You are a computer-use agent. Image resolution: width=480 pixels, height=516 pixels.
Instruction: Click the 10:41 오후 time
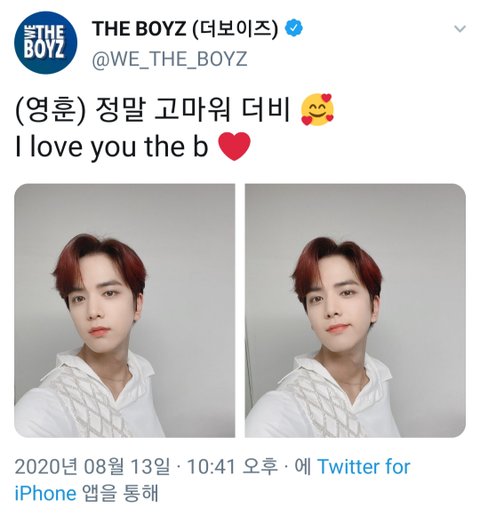(232, 467)
